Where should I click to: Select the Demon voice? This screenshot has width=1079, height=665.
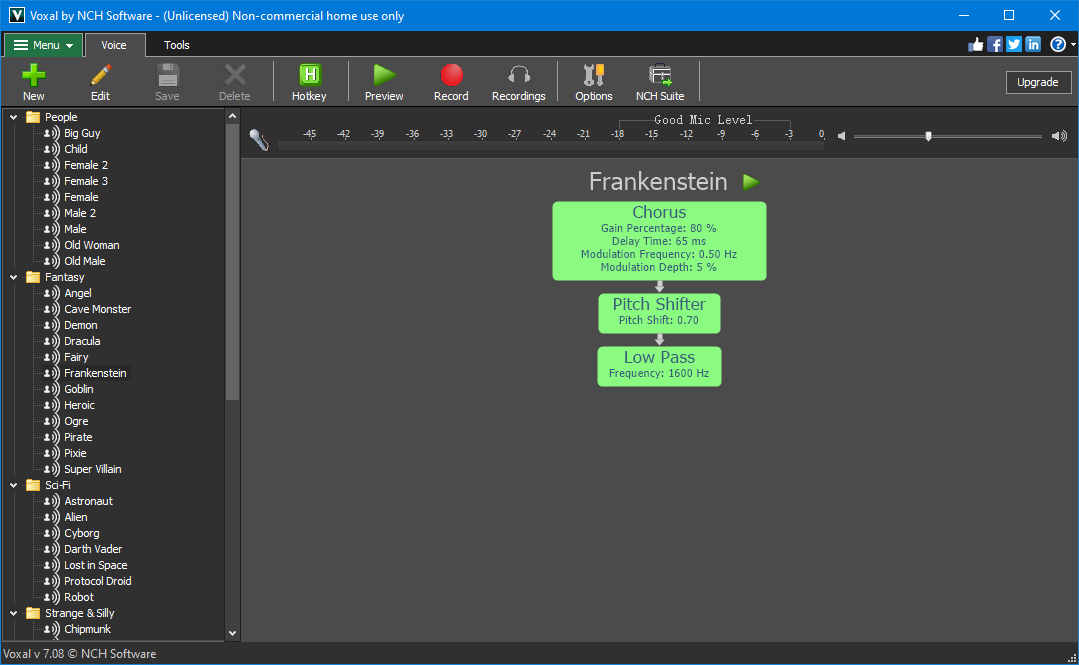[81, 326]
